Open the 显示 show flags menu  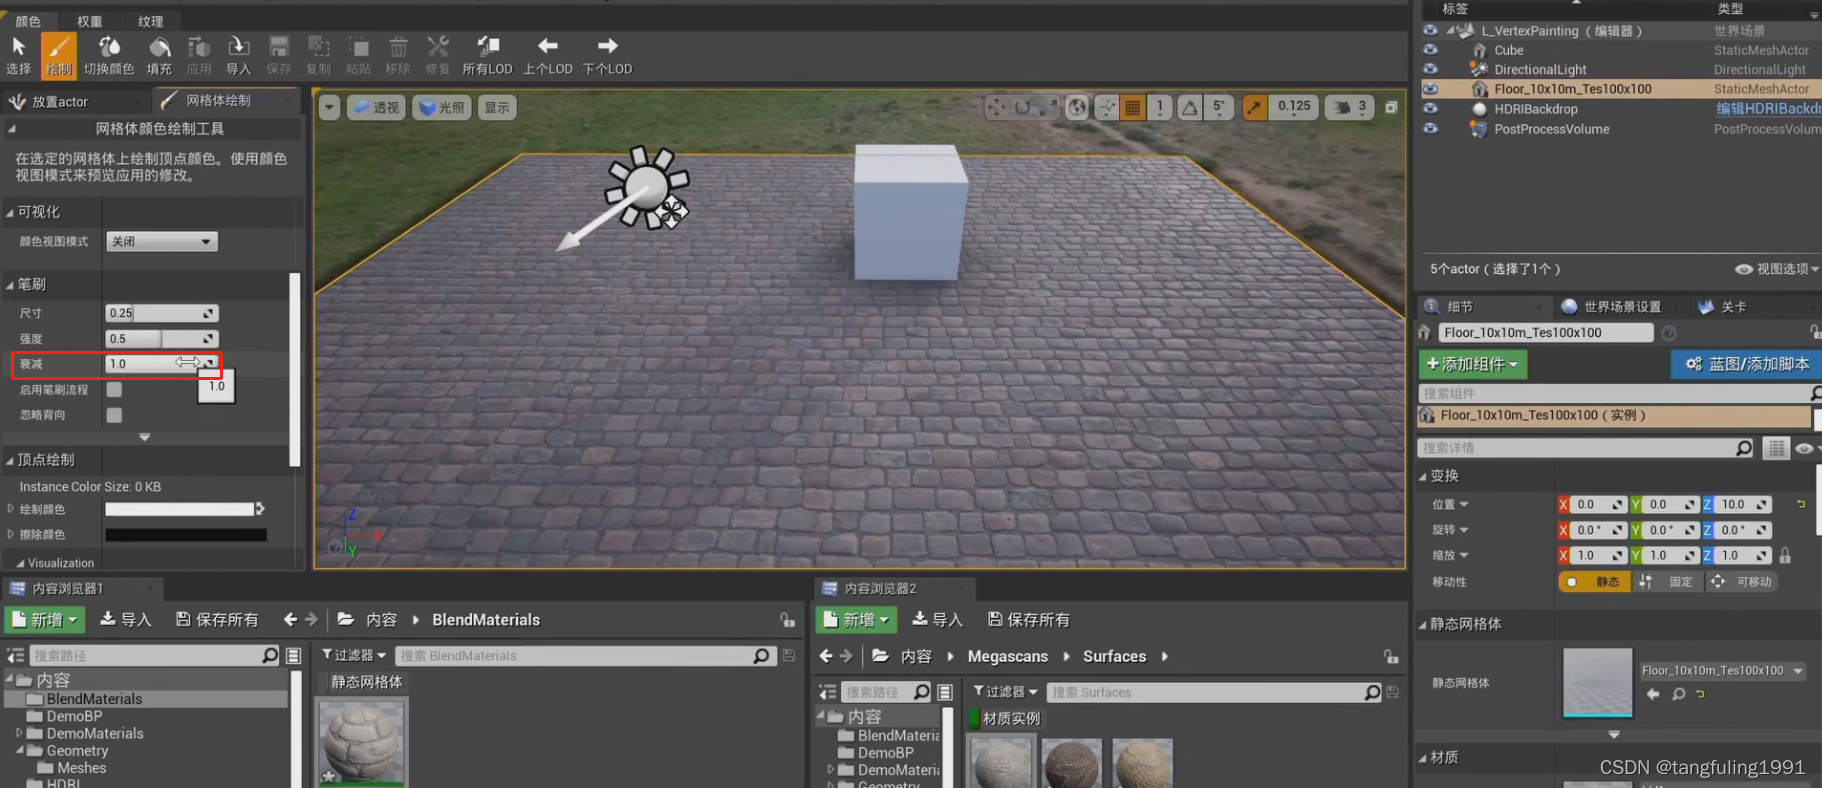pos(497,107)
